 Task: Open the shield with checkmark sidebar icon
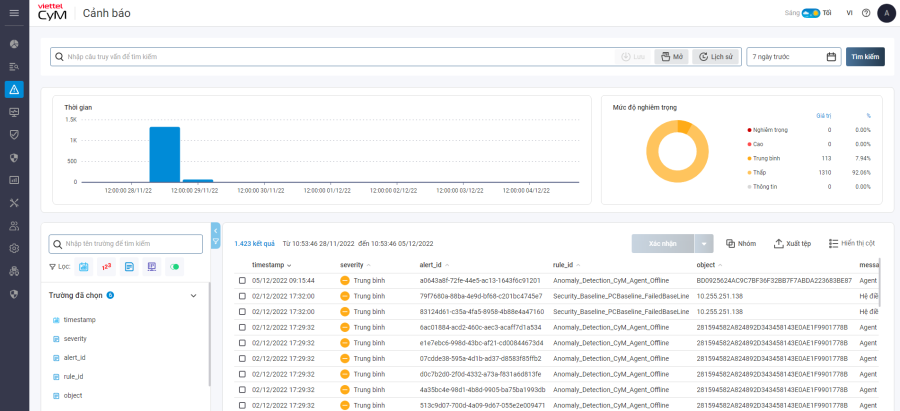pyautogui.click(x=14, y=134)
